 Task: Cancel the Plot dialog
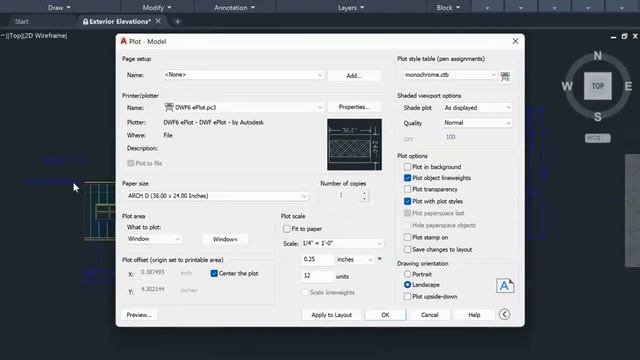(x=429, y=315)
